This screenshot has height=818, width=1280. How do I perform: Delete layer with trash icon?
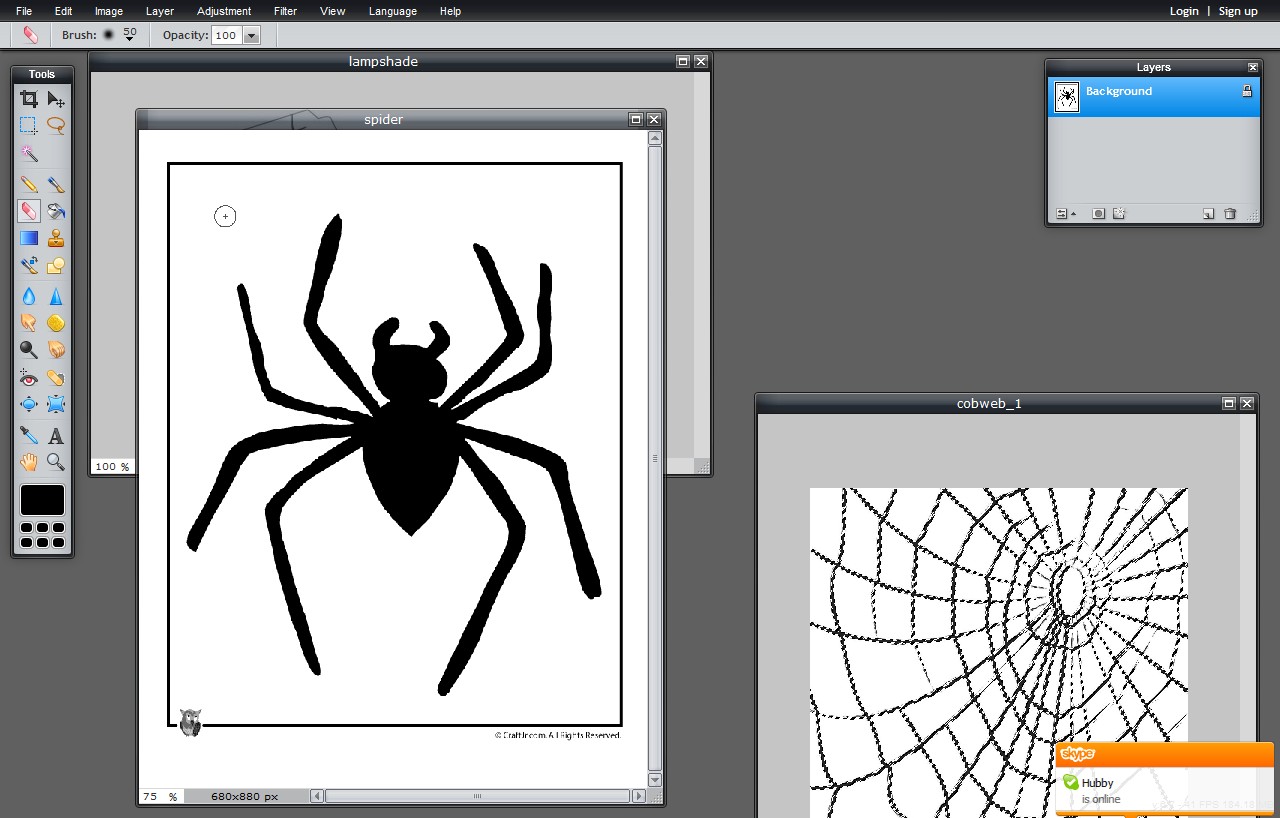pos(1230,214)
